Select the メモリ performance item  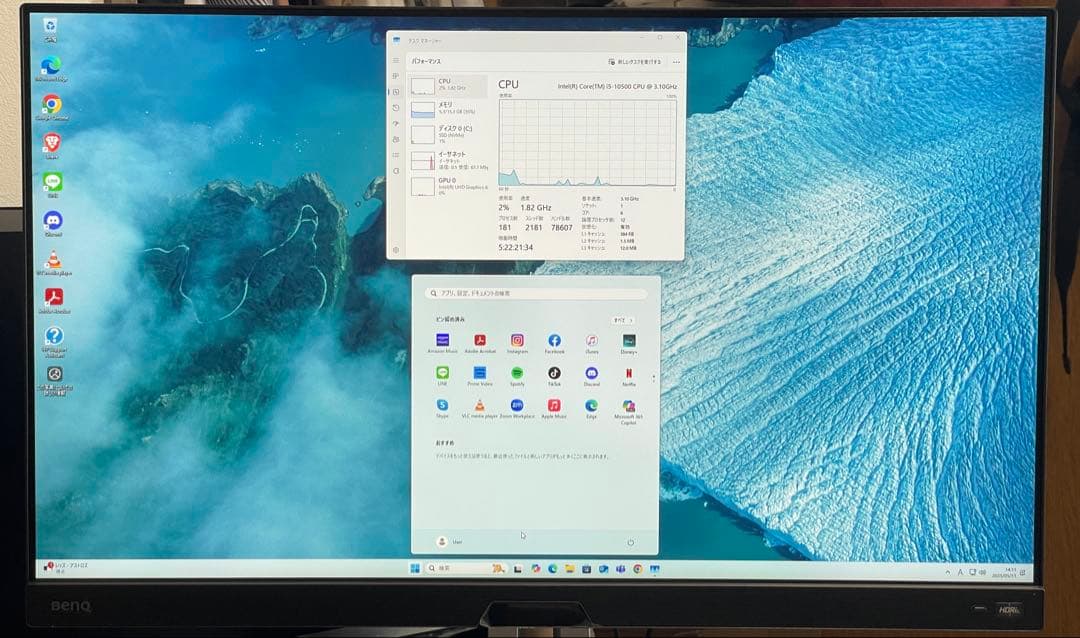[447, 109]
